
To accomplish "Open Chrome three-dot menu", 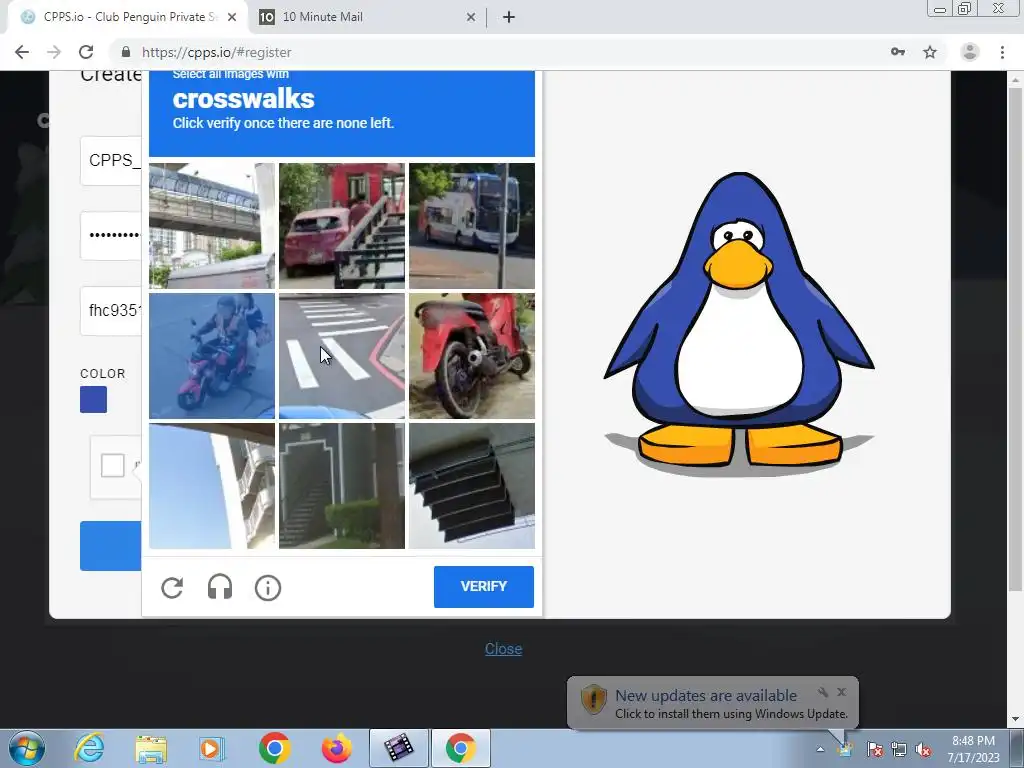I will point(1002,52).
